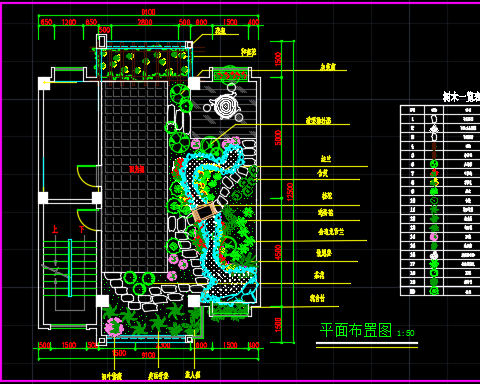This screenshot has height=384, width=480.
Task: Click the 合浦光叶兰 annotation label
Action: (331, 231)
